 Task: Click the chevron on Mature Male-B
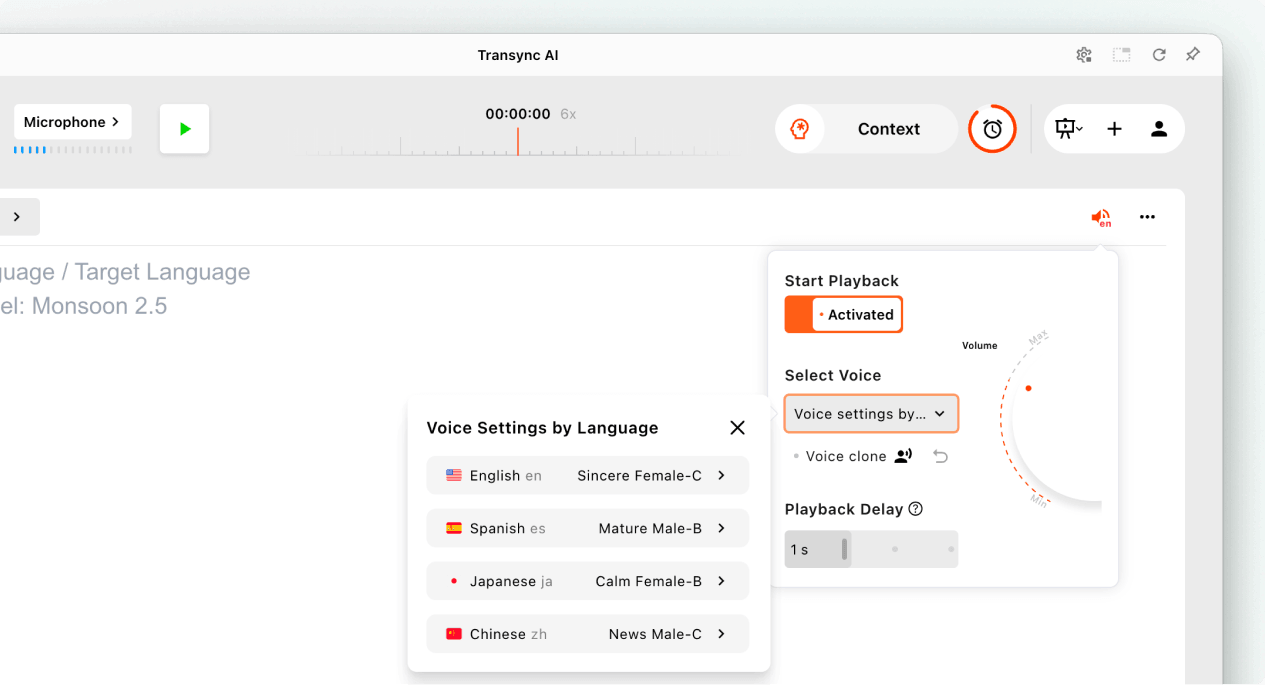[x=721, y=528]
